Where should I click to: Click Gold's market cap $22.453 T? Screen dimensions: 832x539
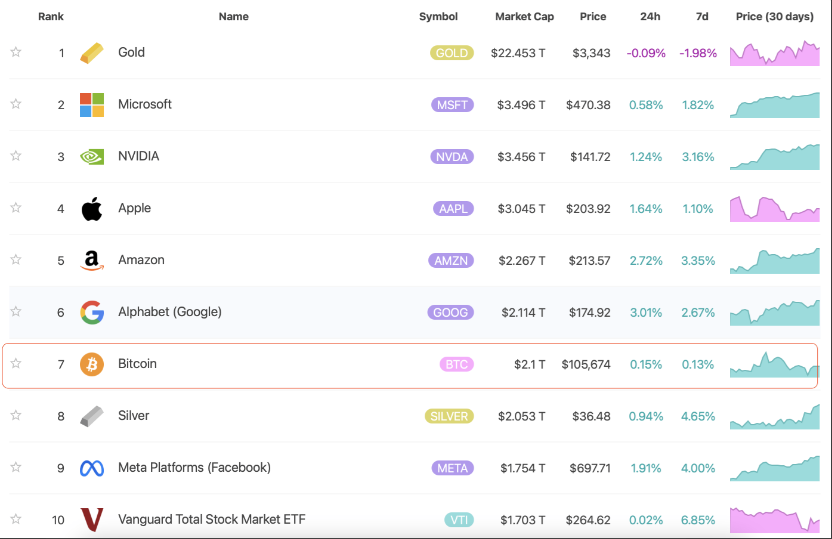tap(518, 53)
